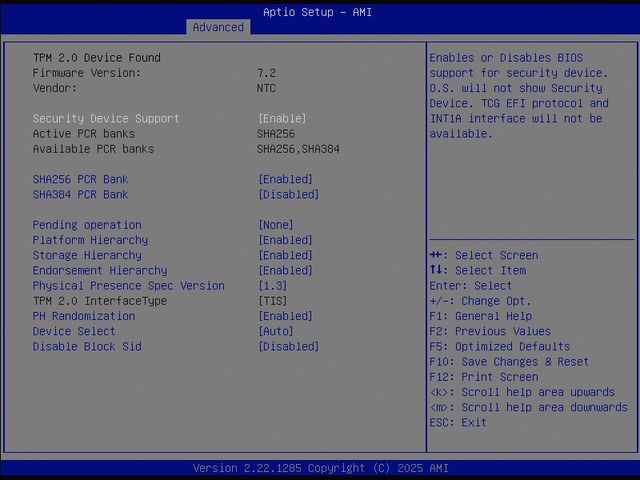The image size is (640, 480).
Task: Click the active bank value SHA256
Action: tap(276, 133)
